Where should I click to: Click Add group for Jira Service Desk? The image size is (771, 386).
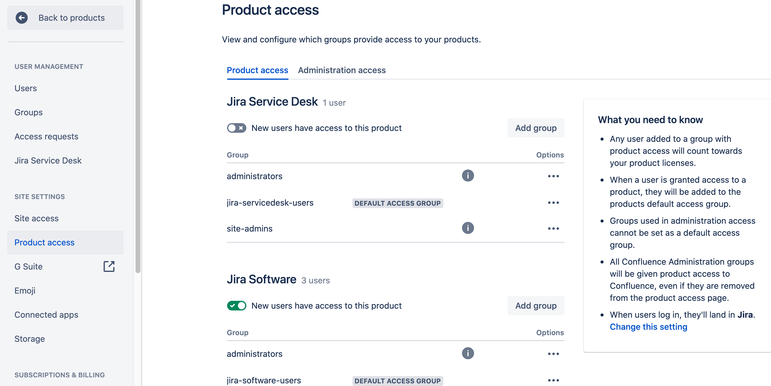536,128
